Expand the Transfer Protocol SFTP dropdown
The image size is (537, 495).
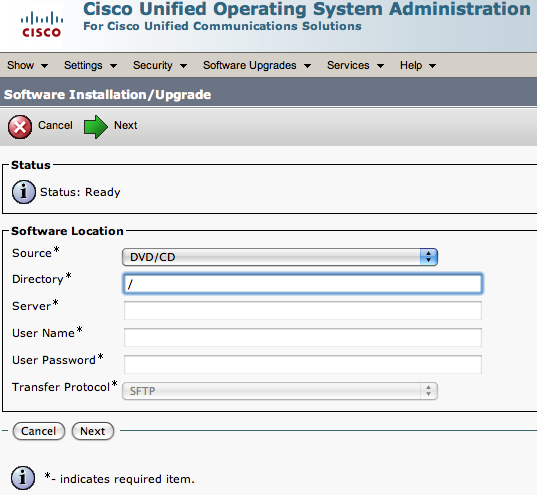(280, 391)
